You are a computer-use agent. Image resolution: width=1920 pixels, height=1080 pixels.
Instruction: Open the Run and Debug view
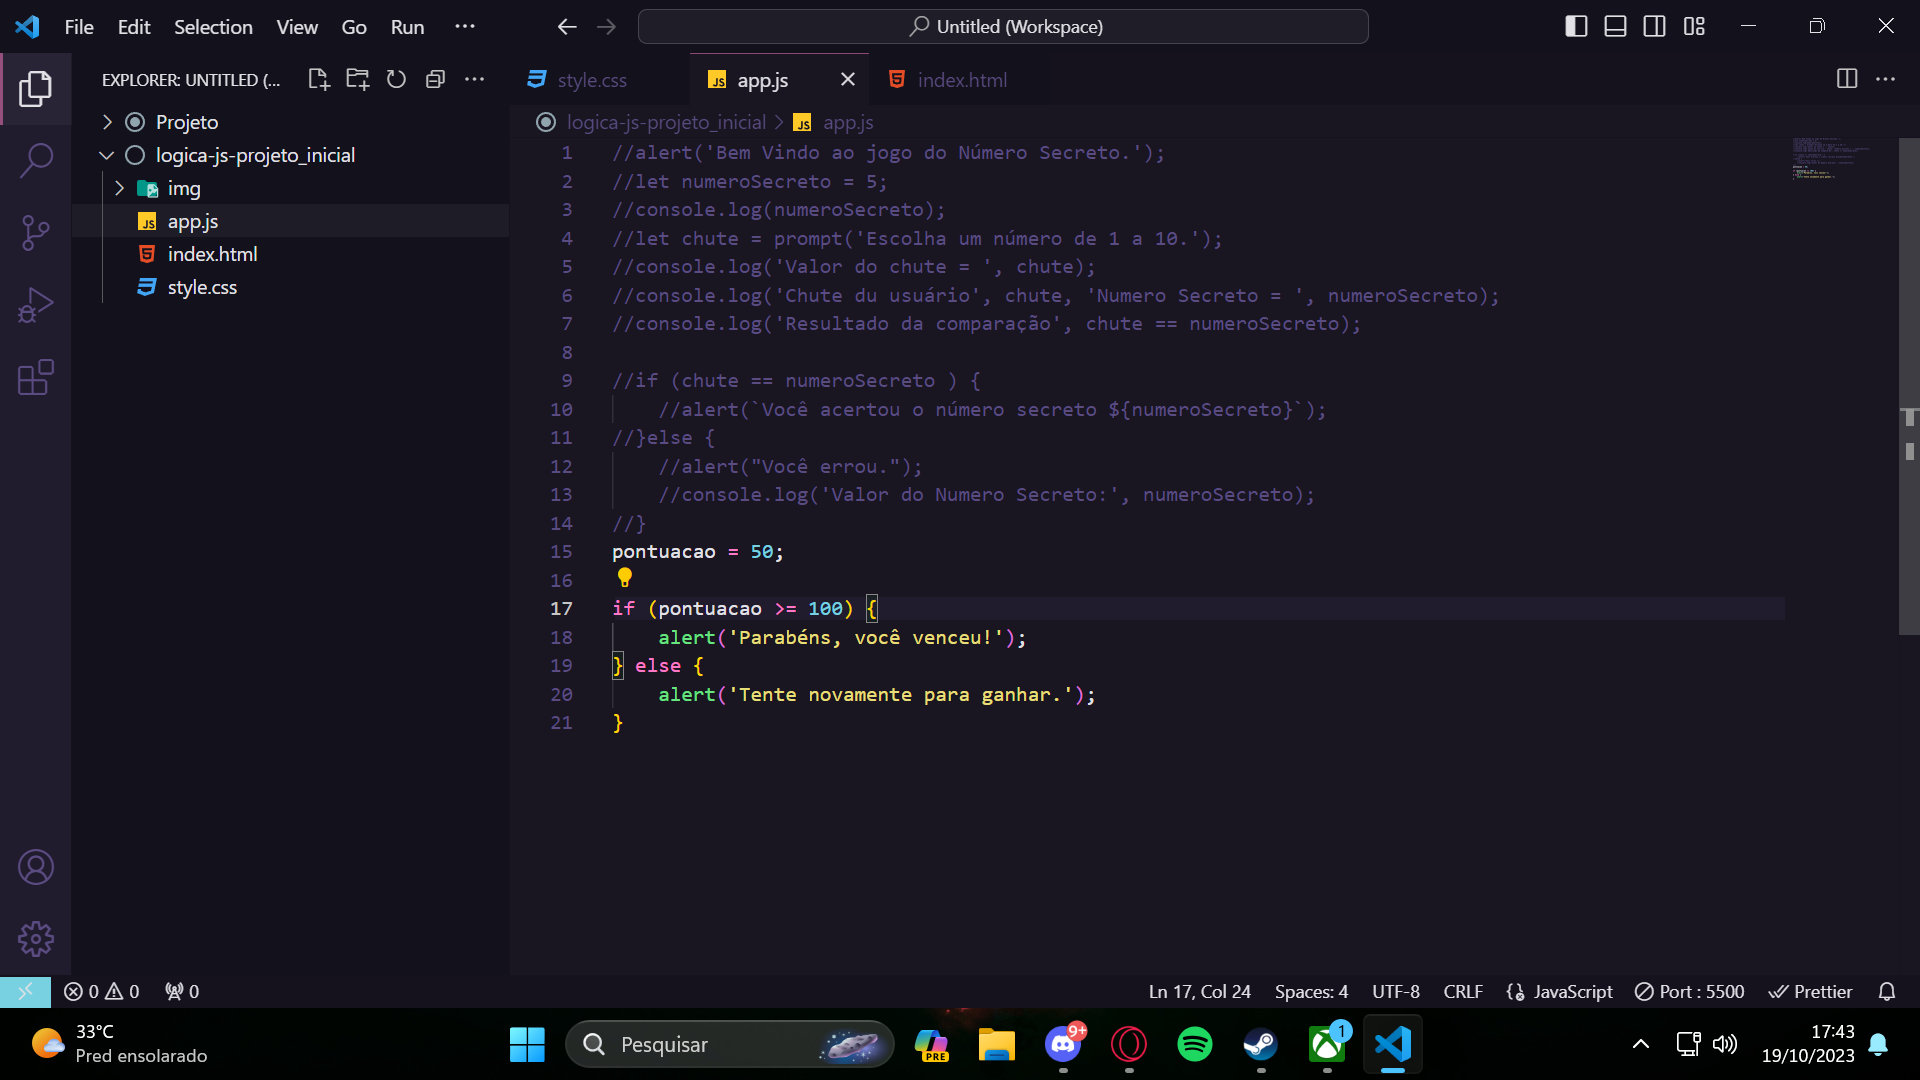click(x=36, y=305)
